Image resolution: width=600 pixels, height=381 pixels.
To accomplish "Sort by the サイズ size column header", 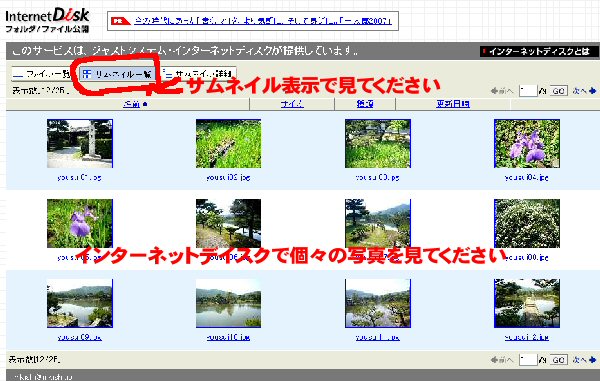I will point(292,104).
